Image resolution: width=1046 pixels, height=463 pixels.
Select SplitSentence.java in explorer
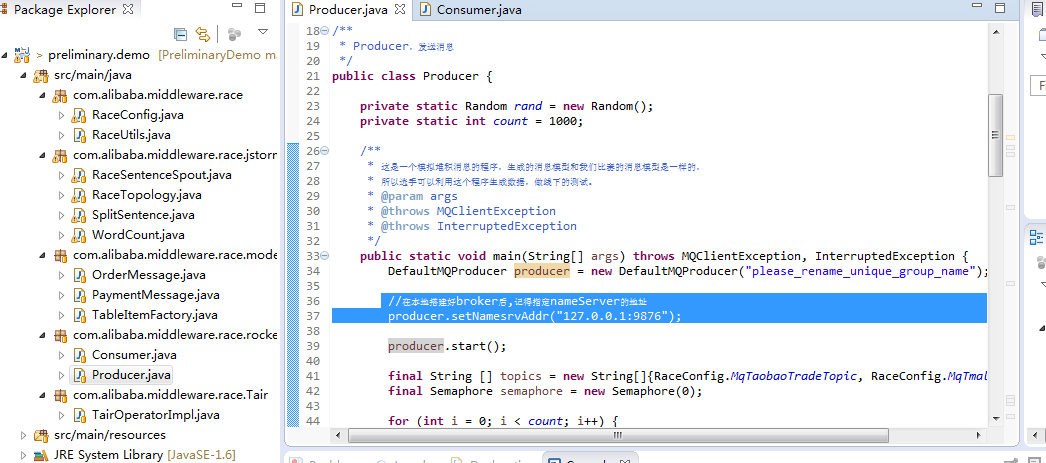pos(143,215)
